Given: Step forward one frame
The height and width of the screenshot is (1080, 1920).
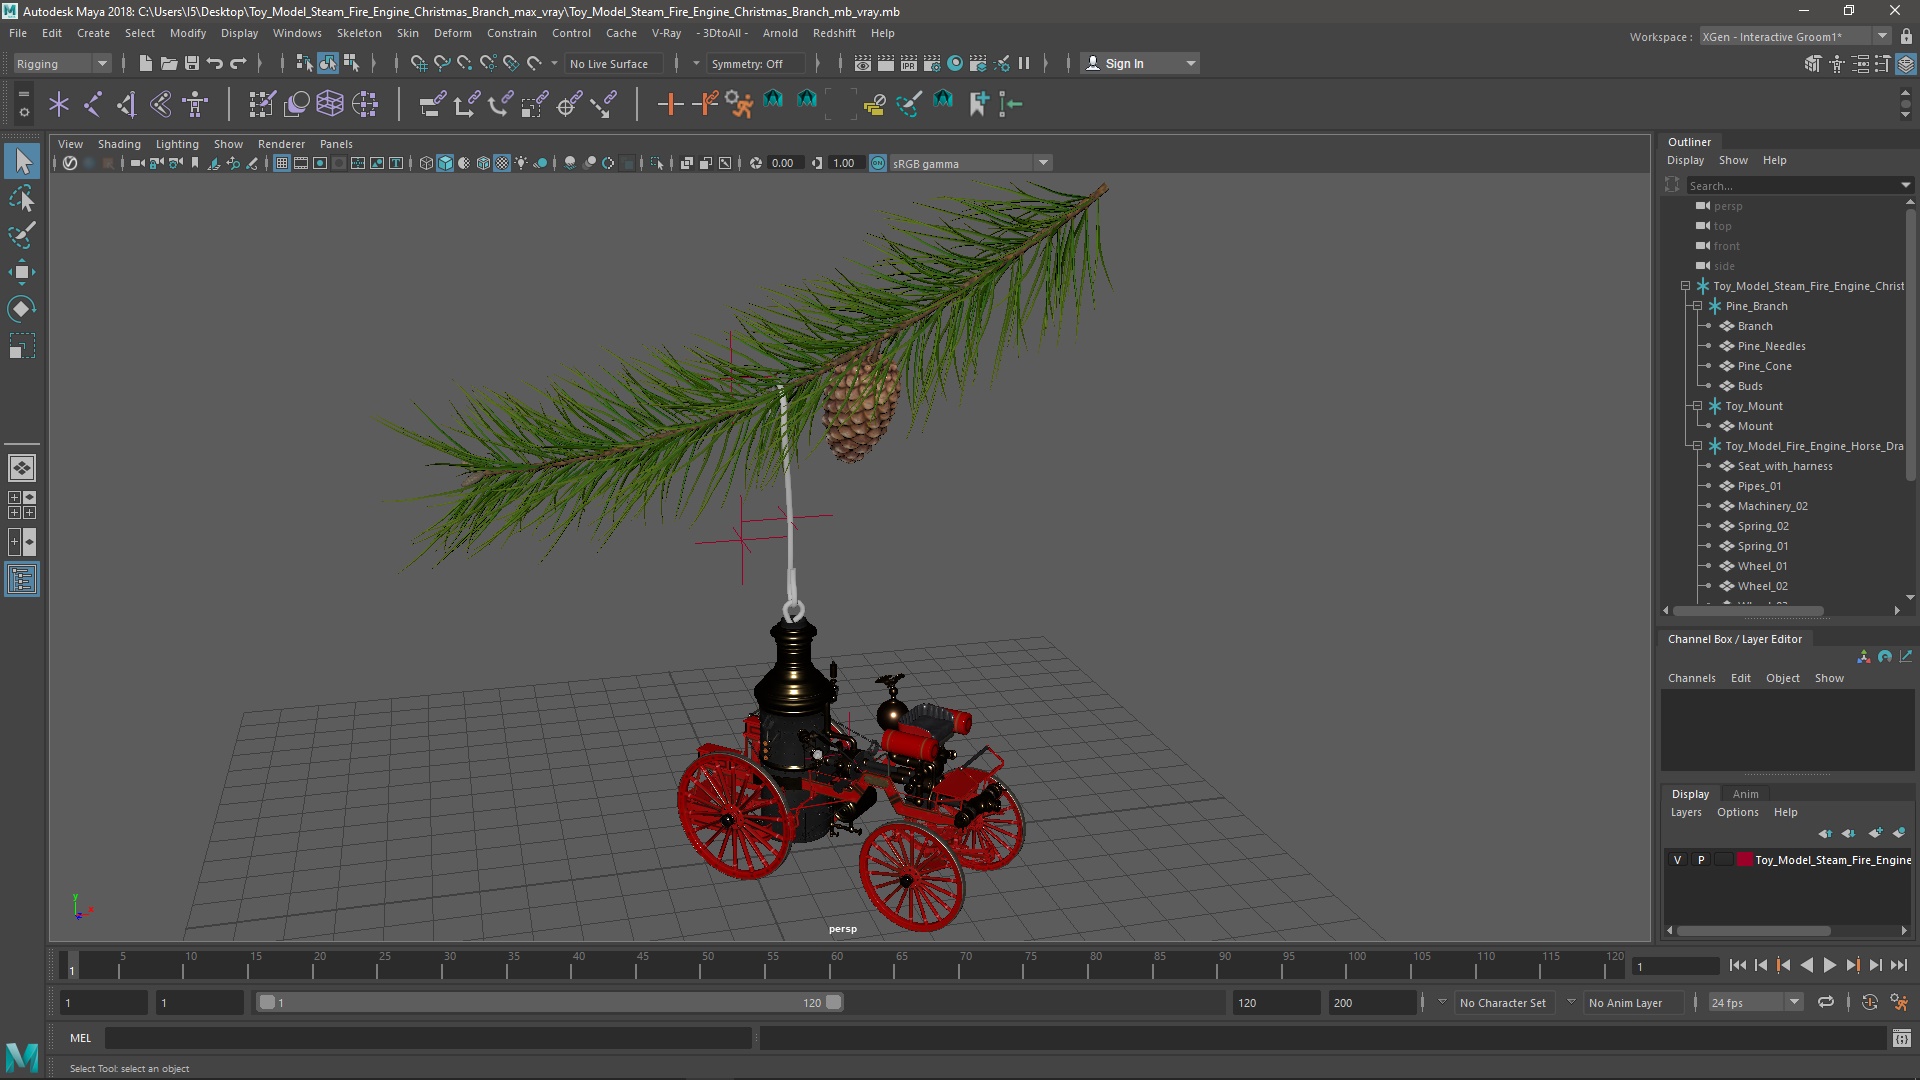Looking at the screenshot, I should 1875,965.
